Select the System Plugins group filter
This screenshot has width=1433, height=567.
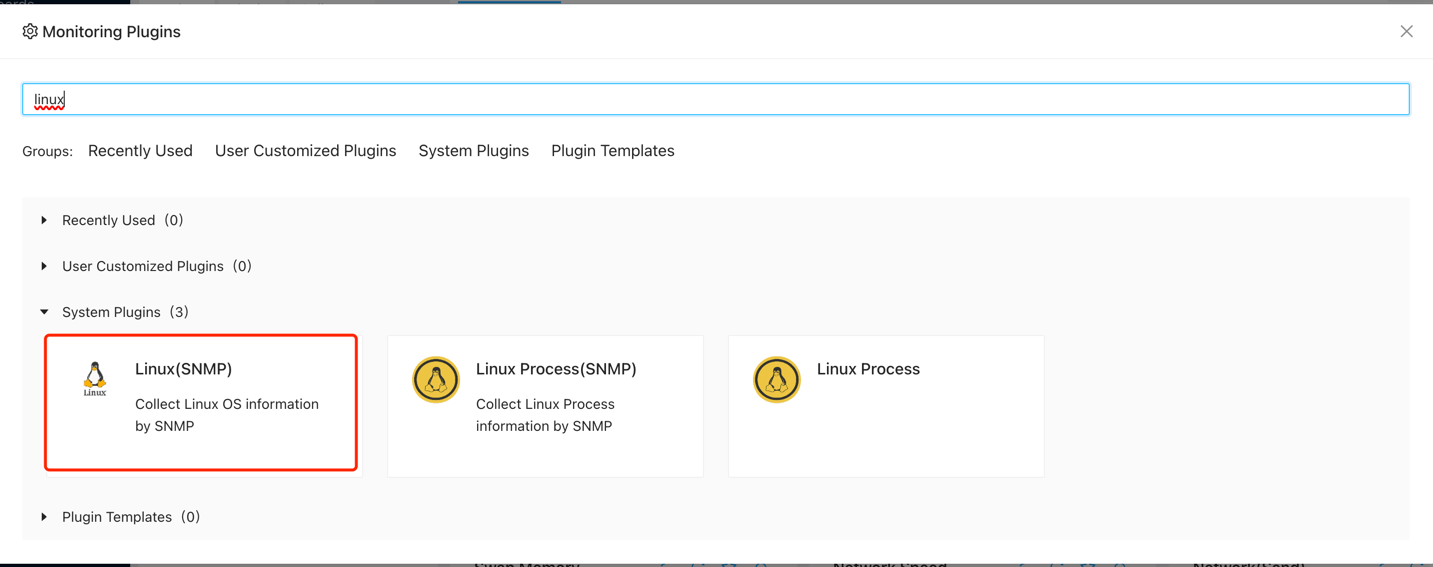pos(473,151)
